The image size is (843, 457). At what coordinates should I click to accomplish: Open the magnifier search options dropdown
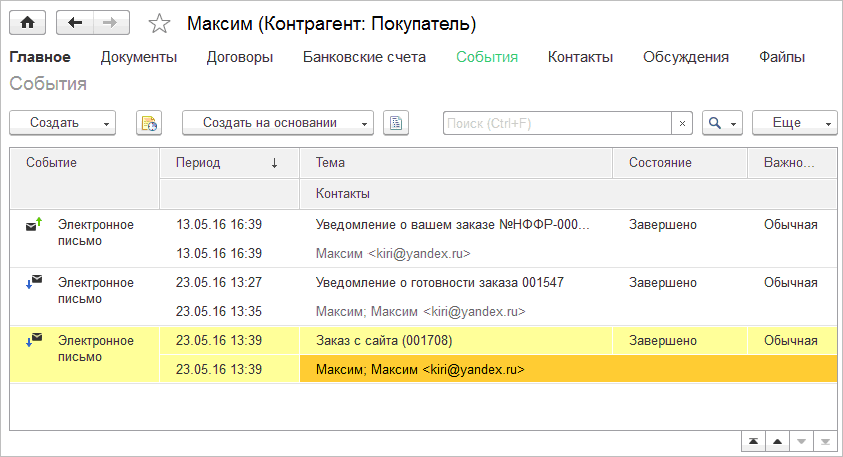coord(722,123)
